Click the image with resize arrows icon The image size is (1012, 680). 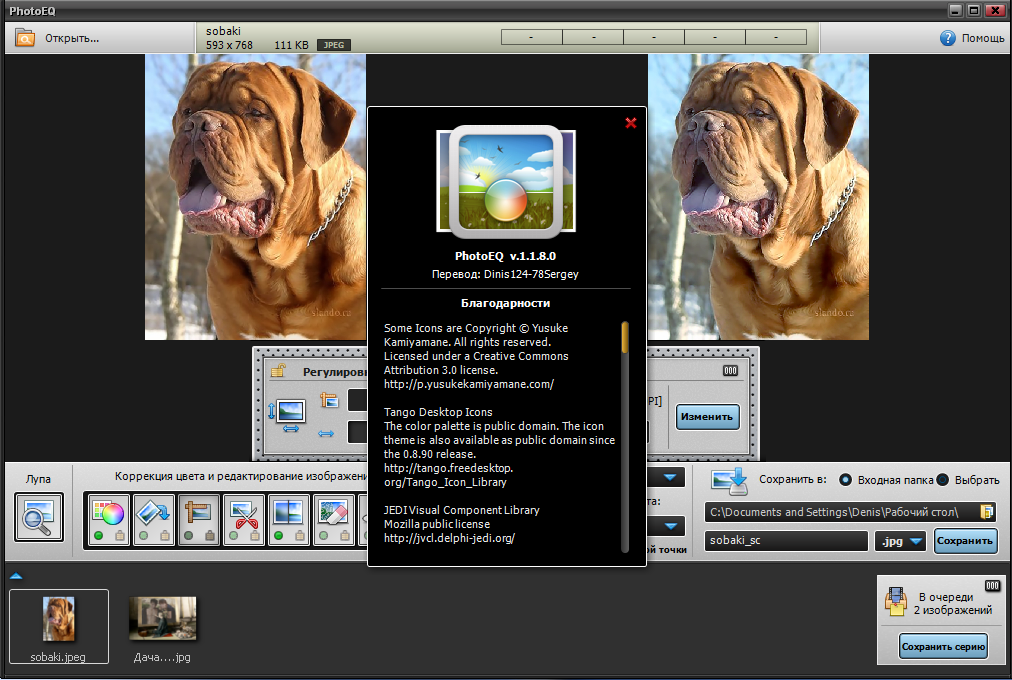tap(287, 415)
